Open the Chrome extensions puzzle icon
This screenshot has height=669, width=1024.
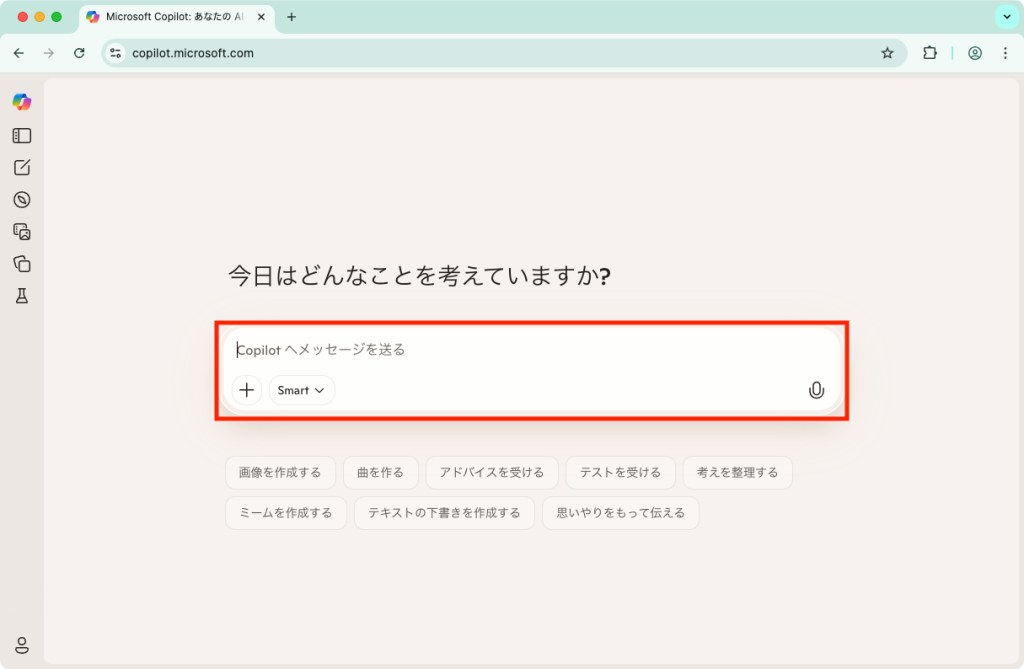click(930, 53)
